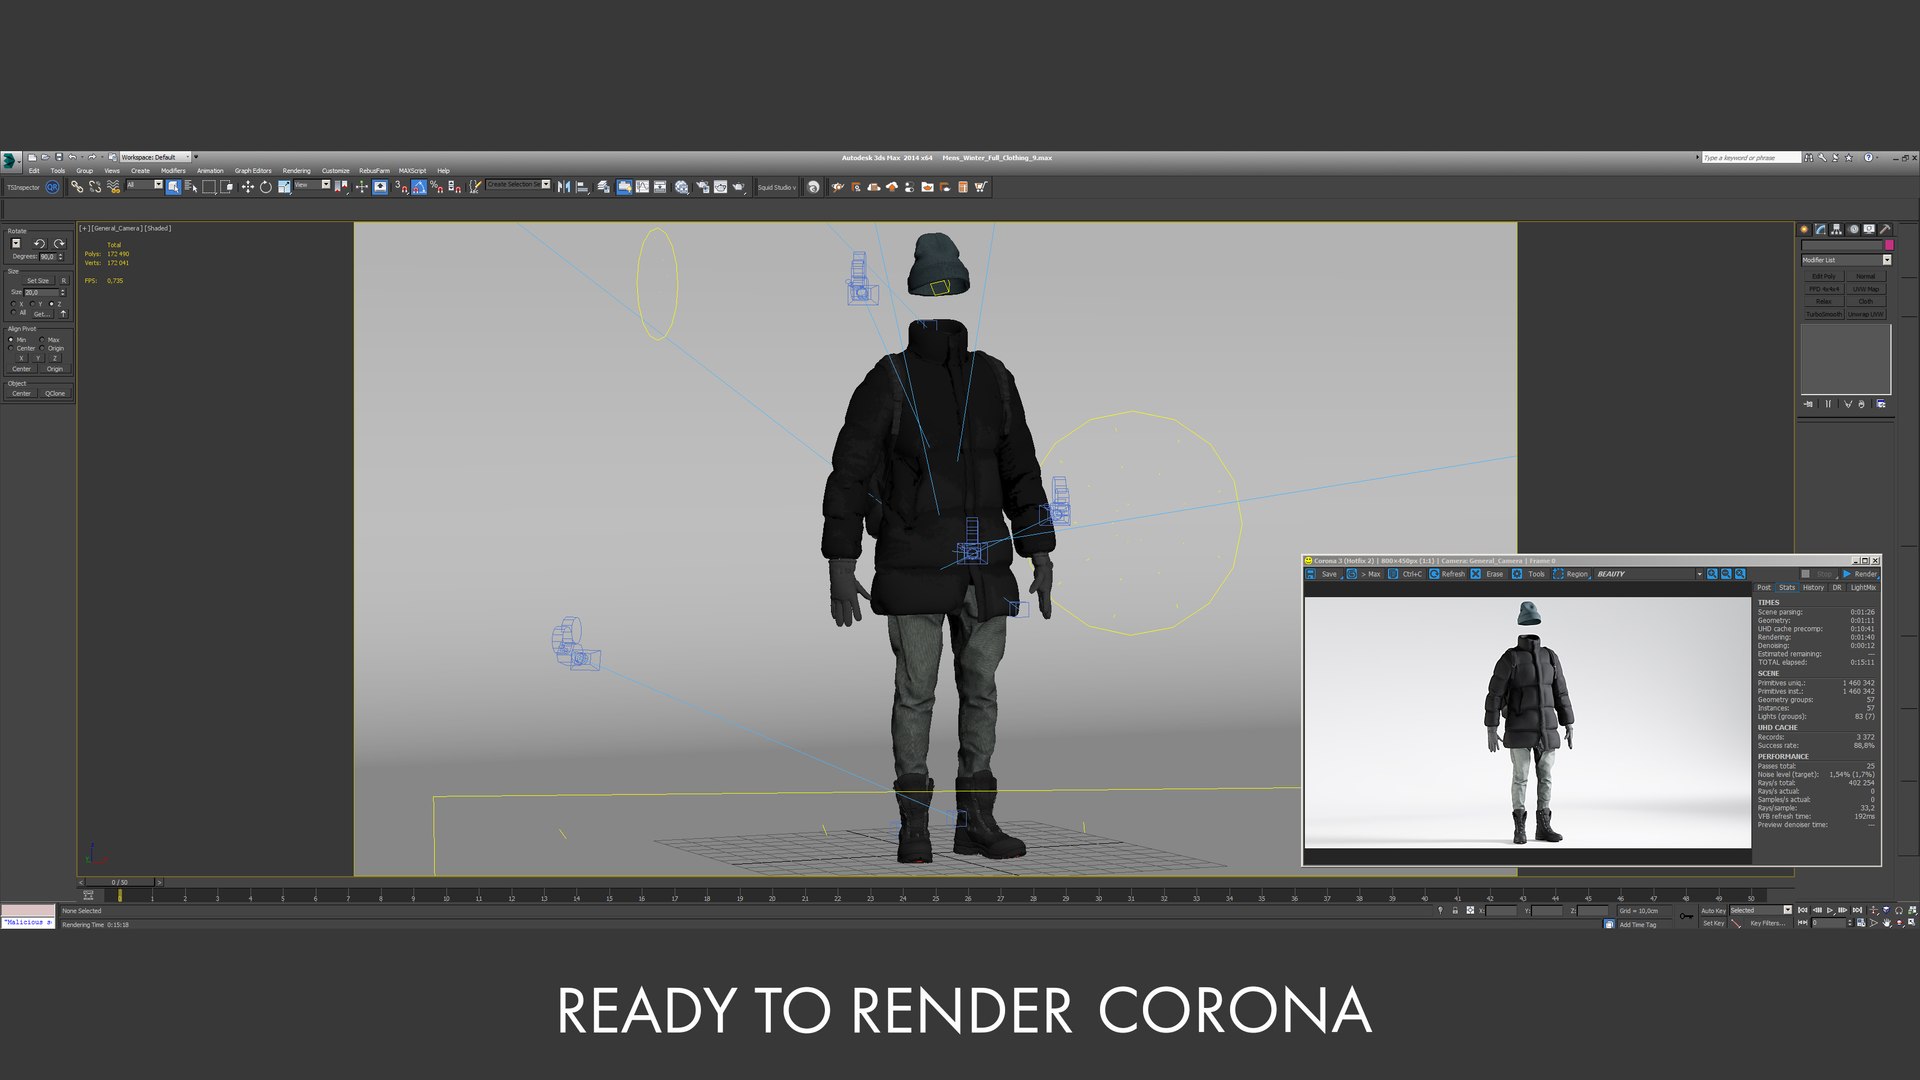
Task: Open the Workspace Default dropdown
Action: 155,157
